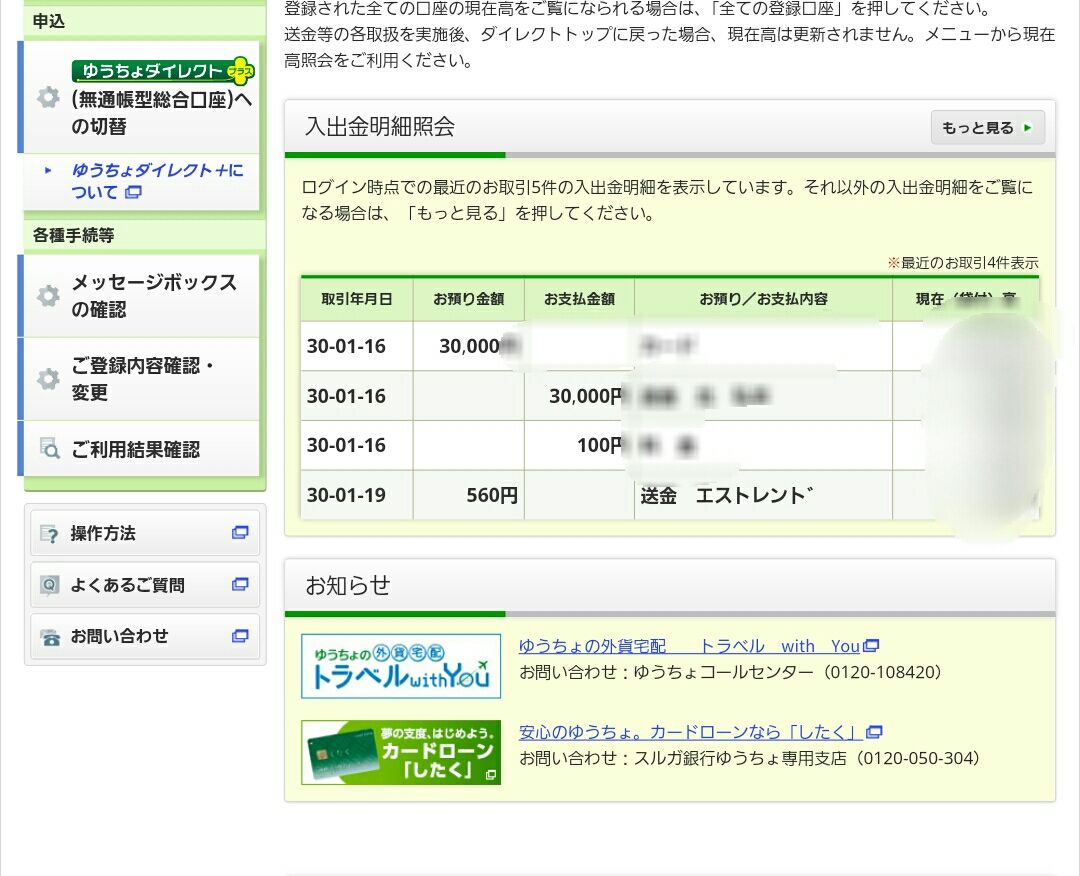
Task: Click the もっと見る button
Action: [988, 127]
